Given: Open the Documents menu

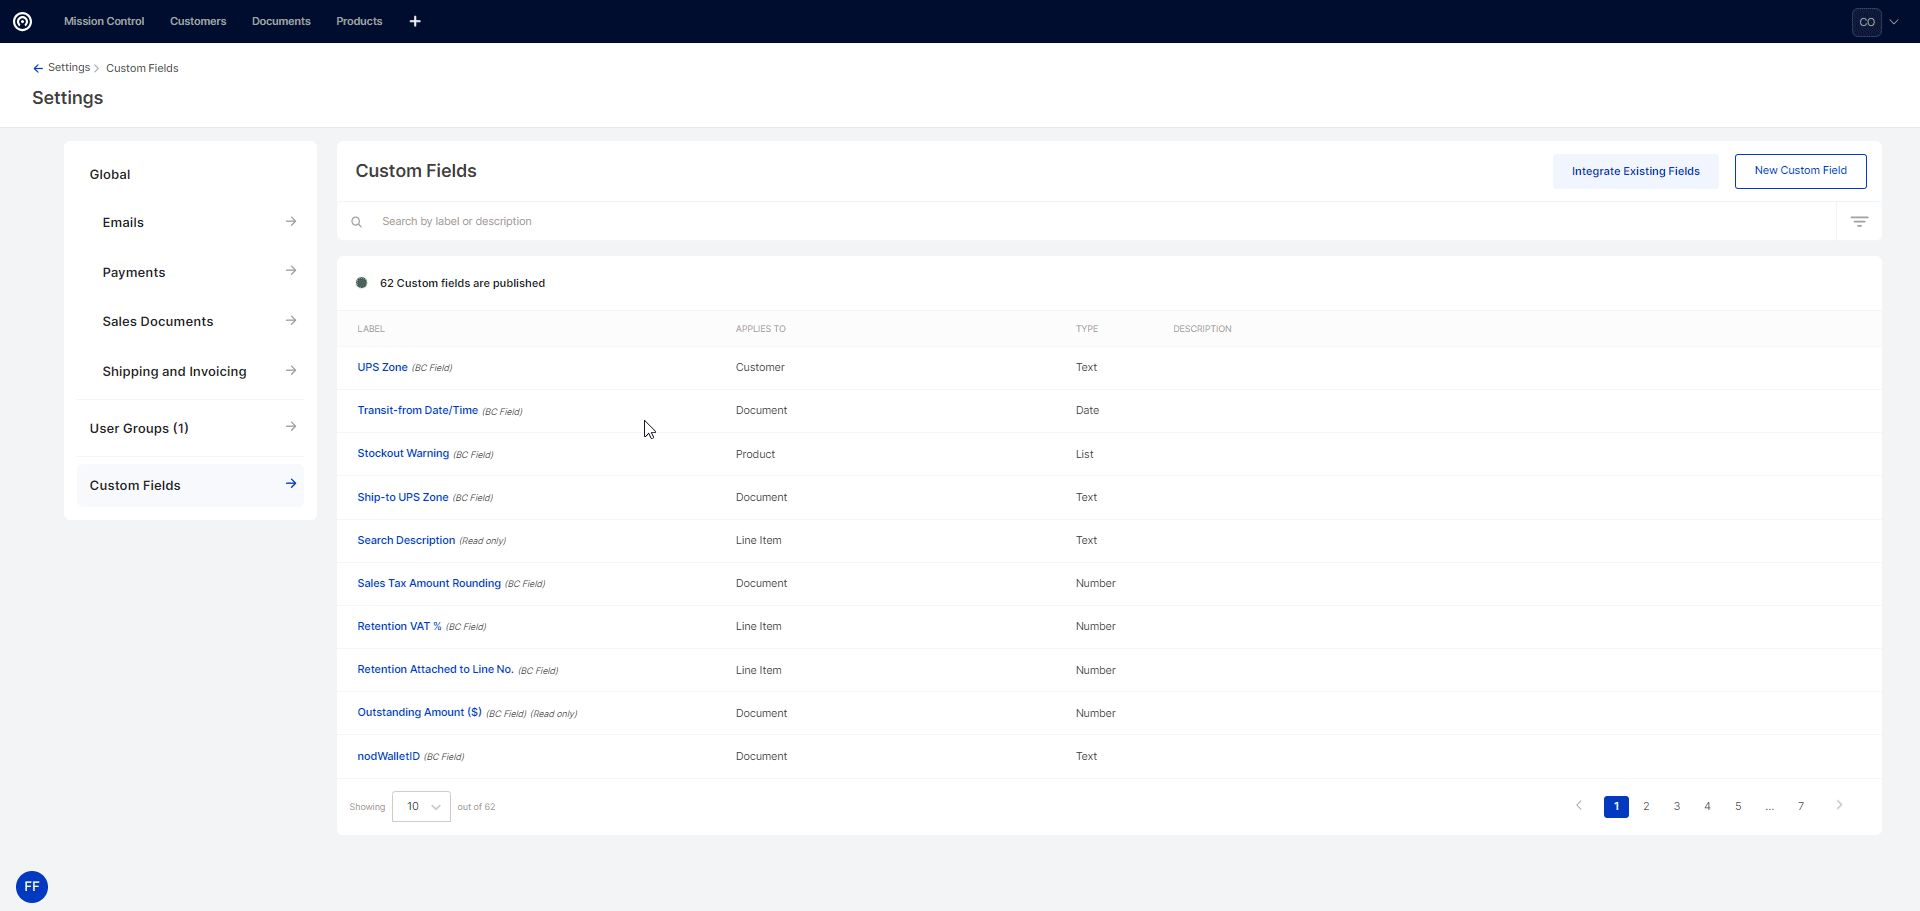Looking at the screenshot, I should (x=281, y=21).
